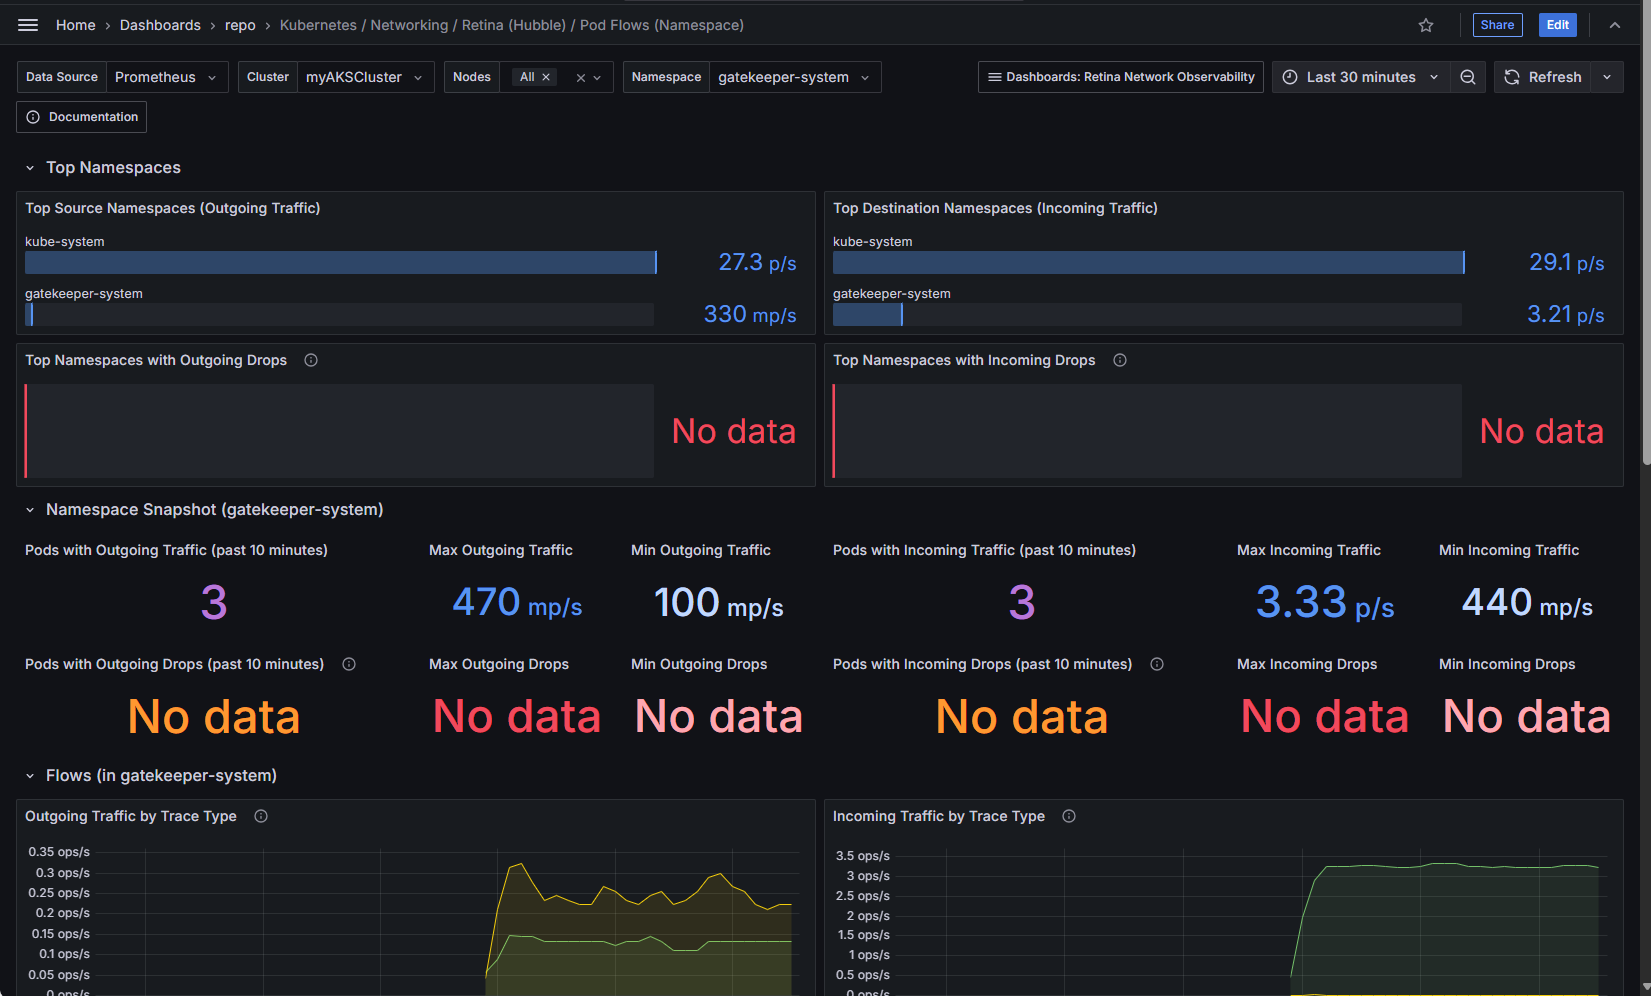Collapse the Top Namespaces row
Viewport: 1651px width, 996px height.
[x=30, y=168]
